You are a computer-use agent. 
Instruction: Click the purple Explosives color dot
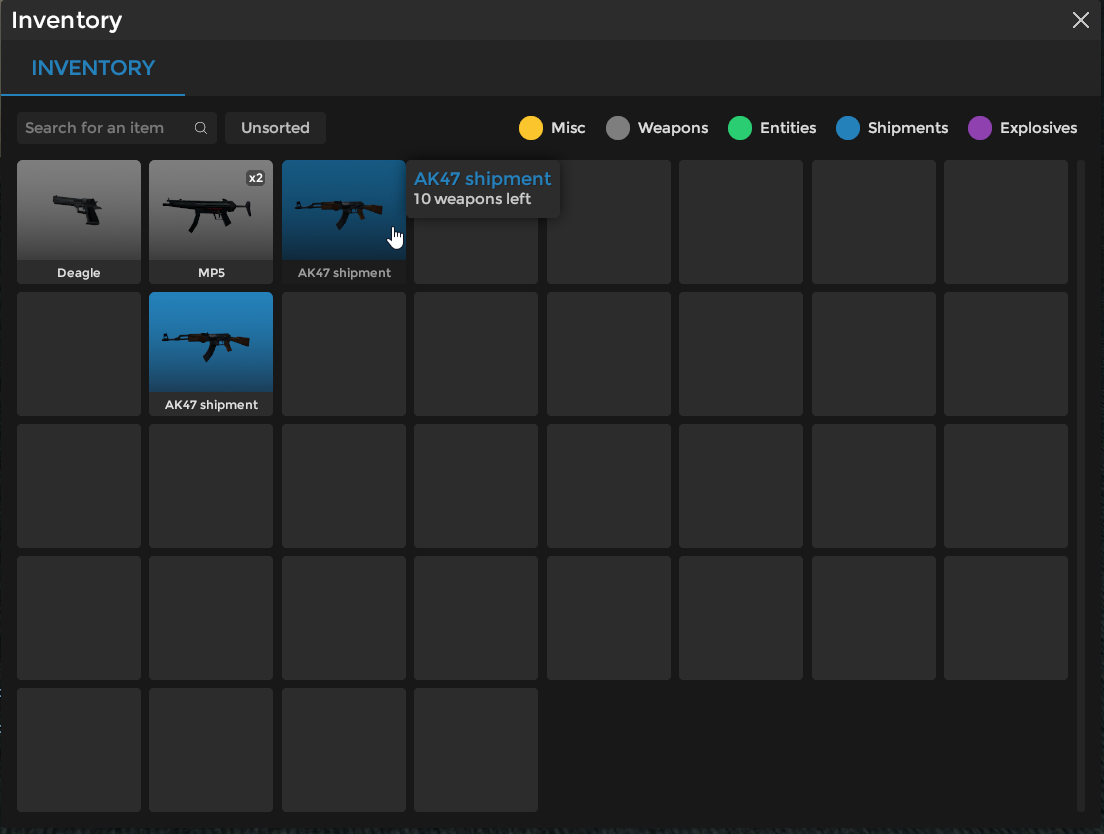point(980,128)
